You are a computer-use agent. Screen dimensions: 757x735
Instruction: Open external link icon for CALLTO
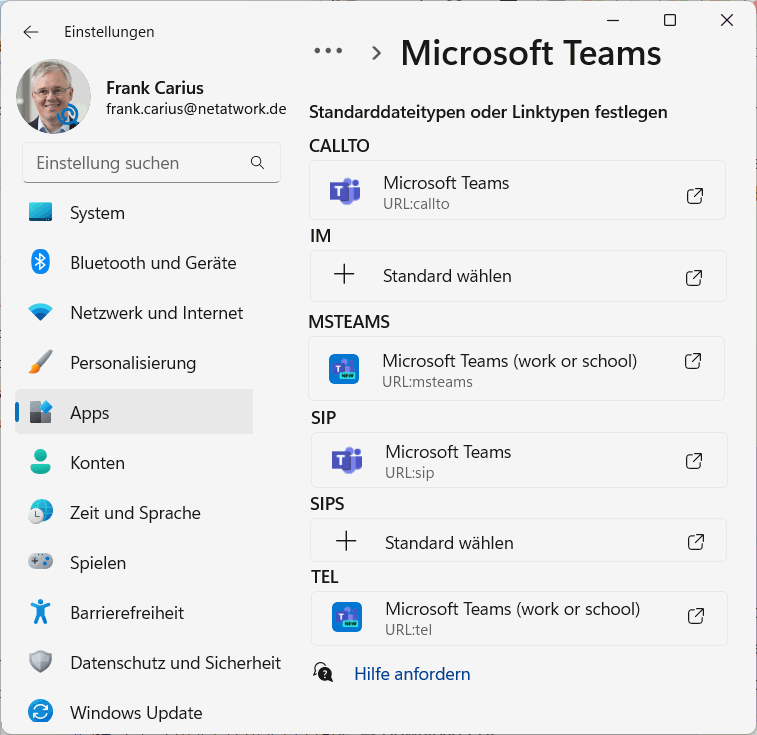click(x=695, y=196)
